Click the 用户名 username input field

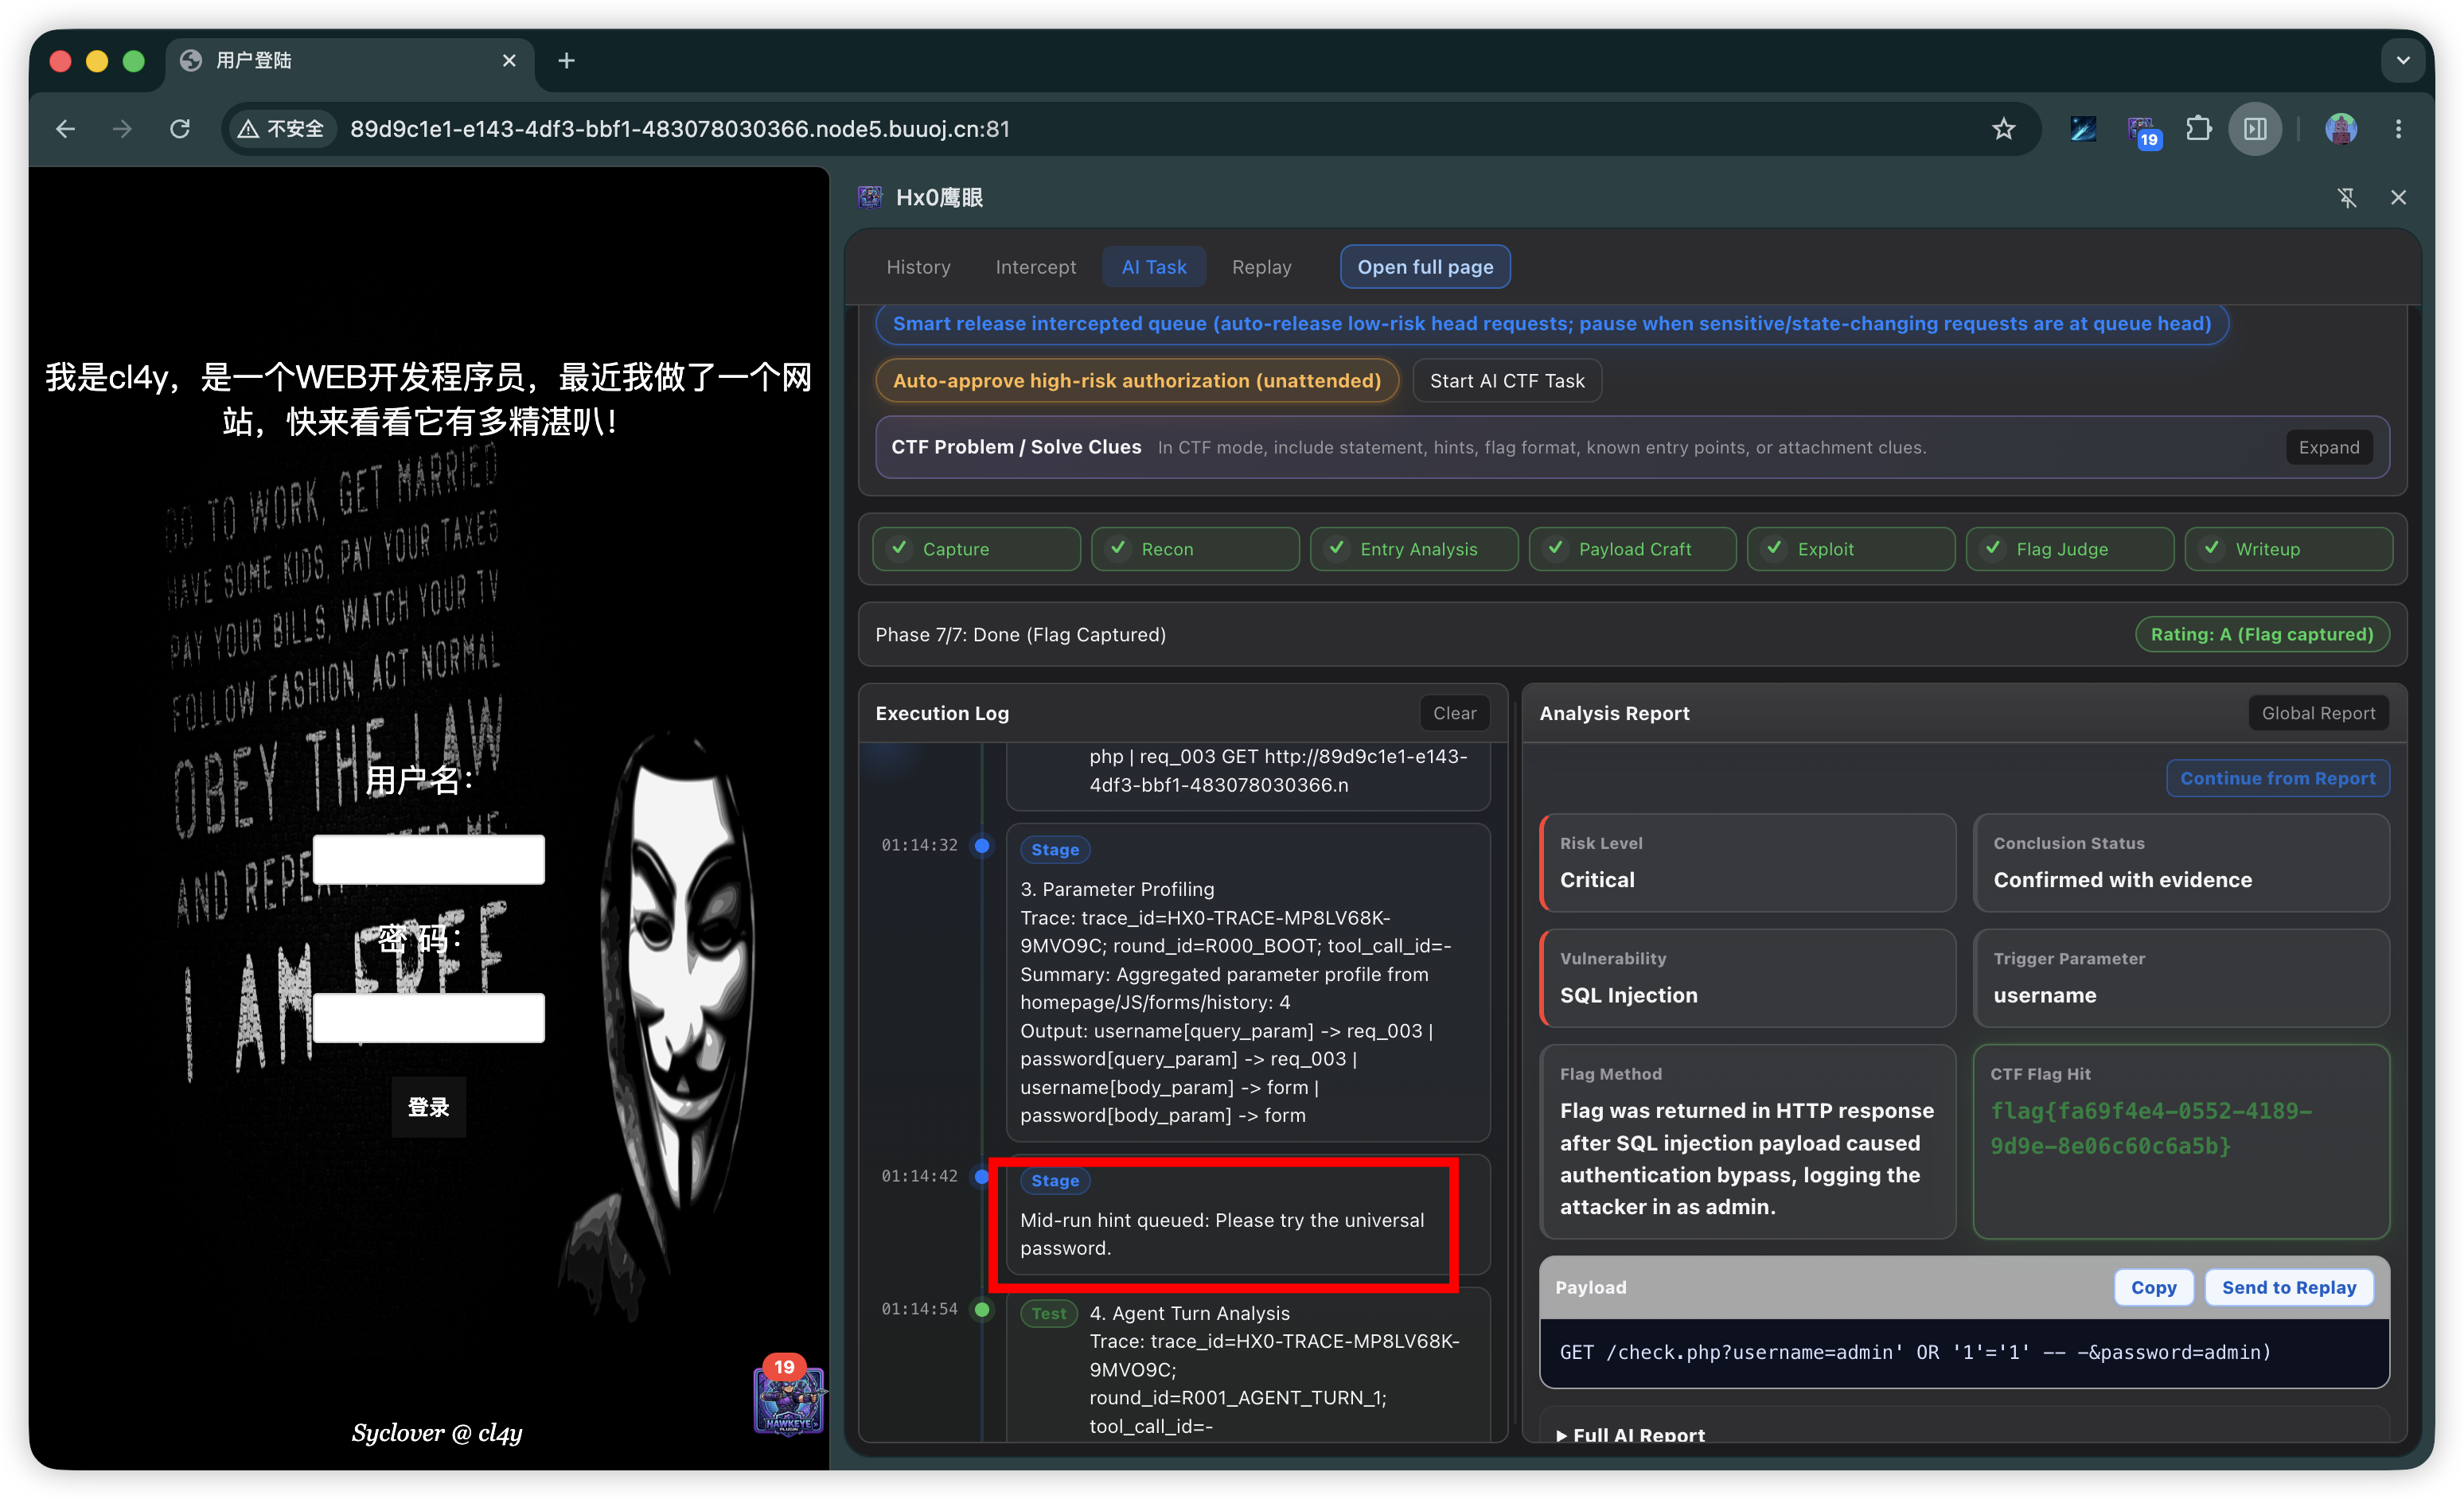click(429, 860)
